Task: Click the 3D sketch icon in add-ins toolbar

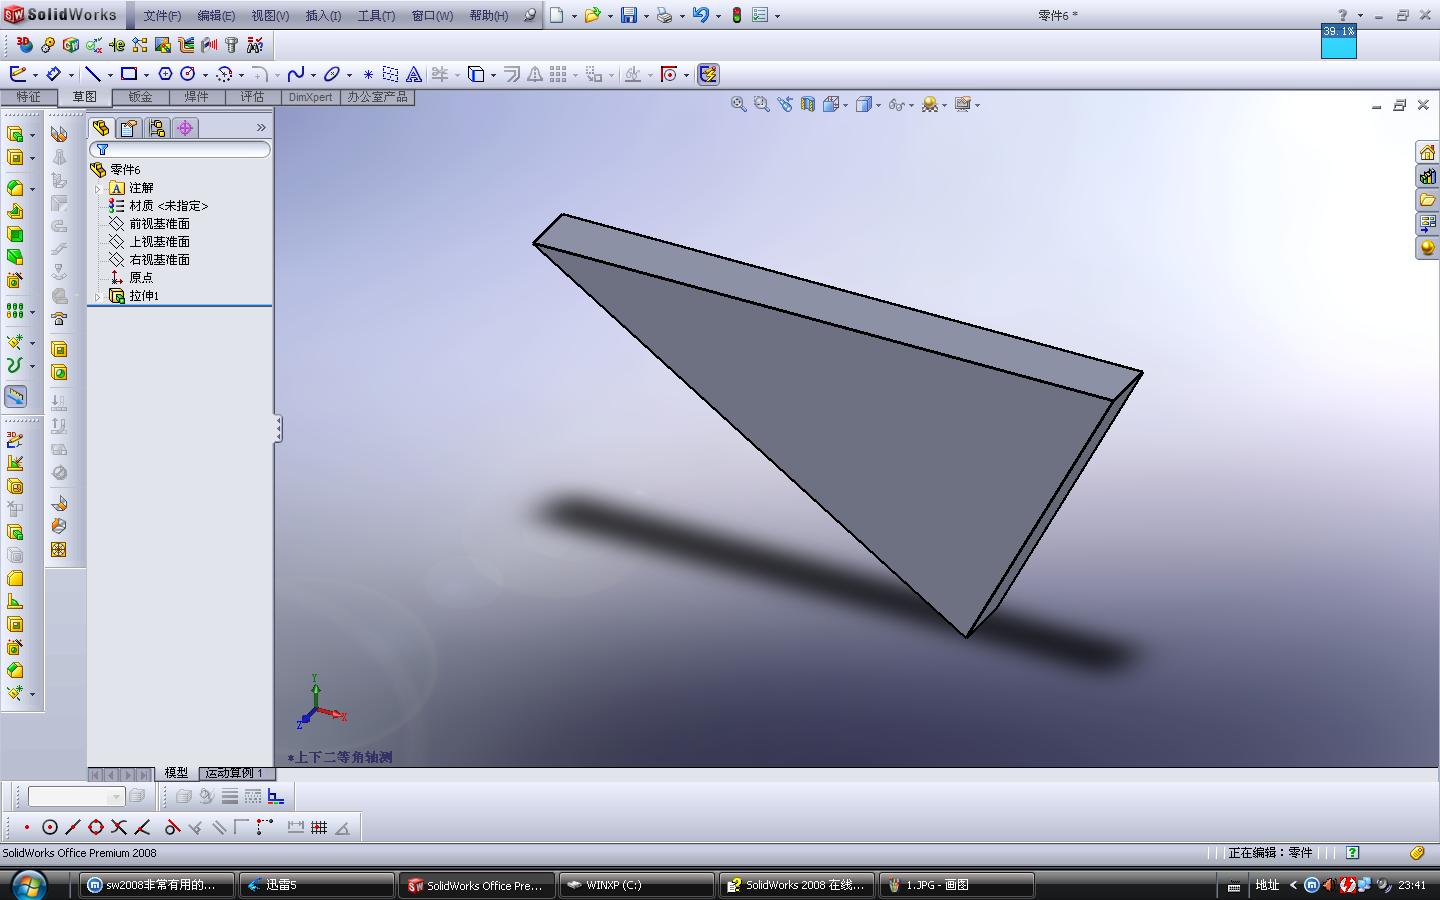Action: click(x=24, y=45)
